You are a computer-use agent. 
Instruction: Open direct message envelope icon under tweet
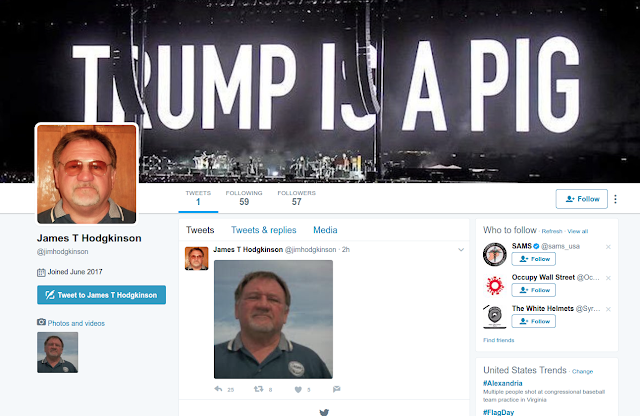[x=336, y=389]
